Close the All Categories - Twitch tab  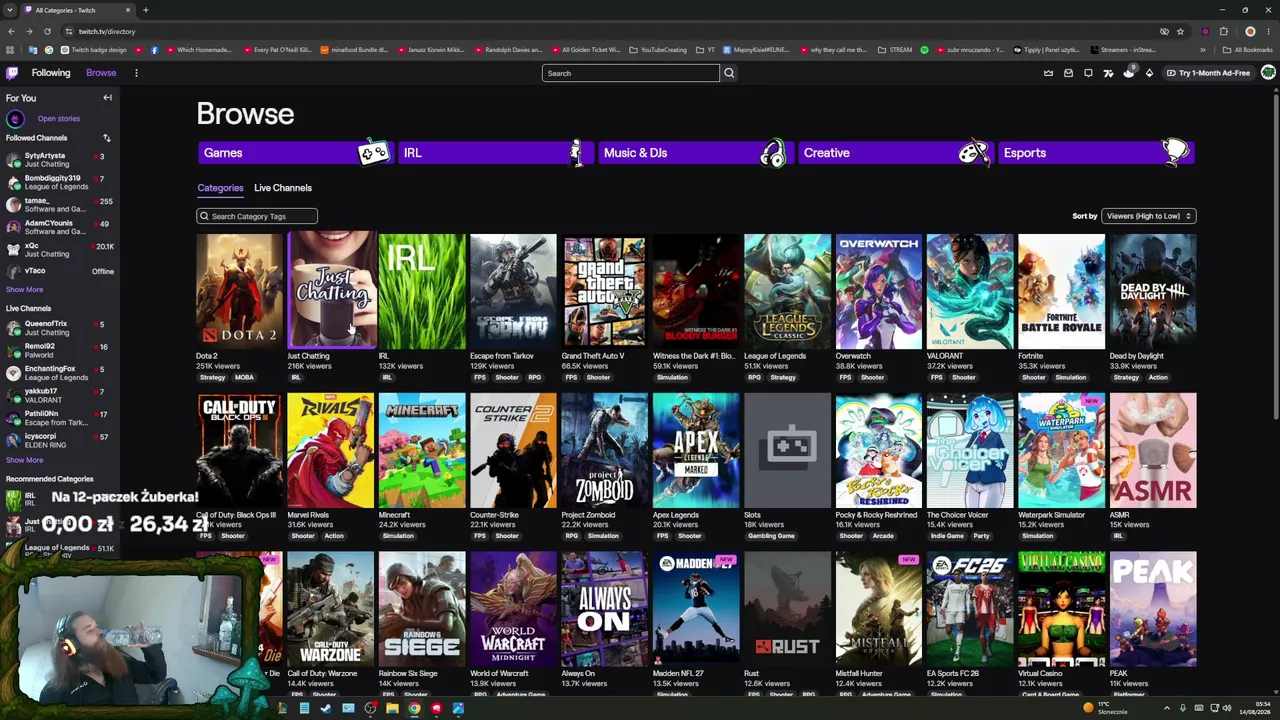tap(127, 10)
